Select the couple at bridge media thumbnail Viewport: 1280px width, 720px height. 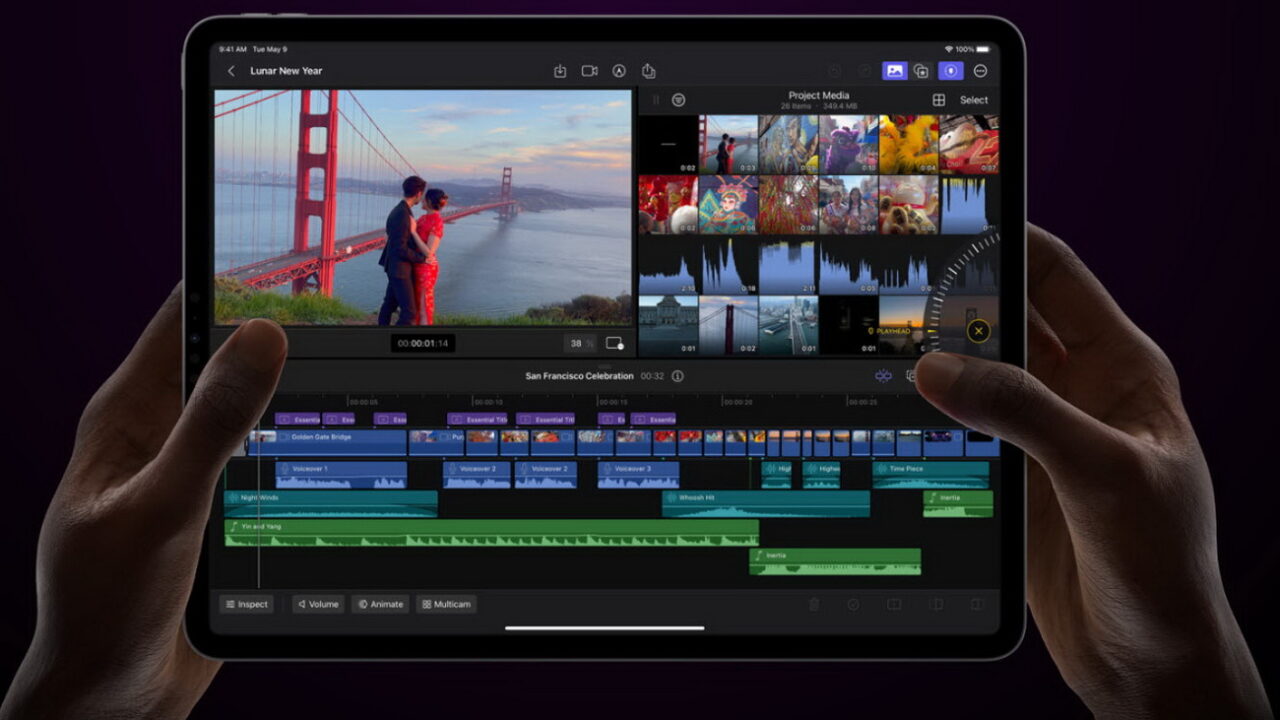click(x=728, y=145)
